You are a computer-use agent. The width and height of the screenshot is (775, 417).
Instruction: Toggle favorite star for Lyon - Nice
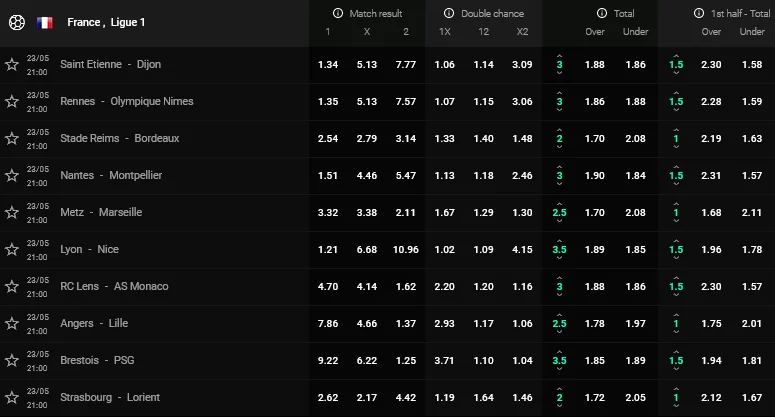coord(12,249)
